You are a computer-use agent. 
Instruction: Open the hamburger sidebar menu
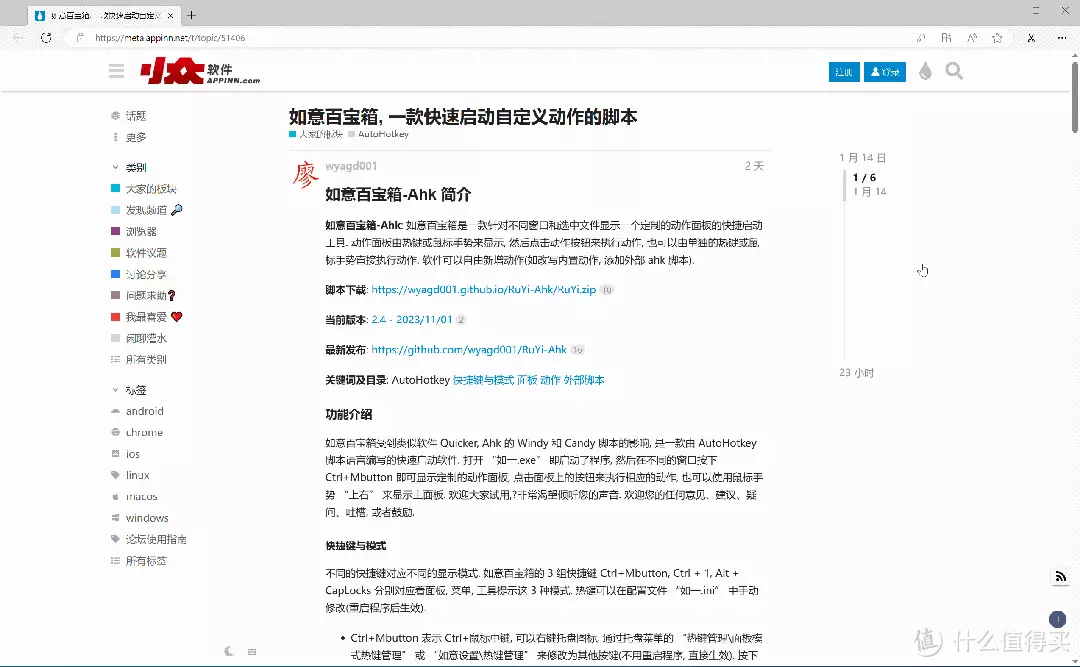(x=117, y=71)
